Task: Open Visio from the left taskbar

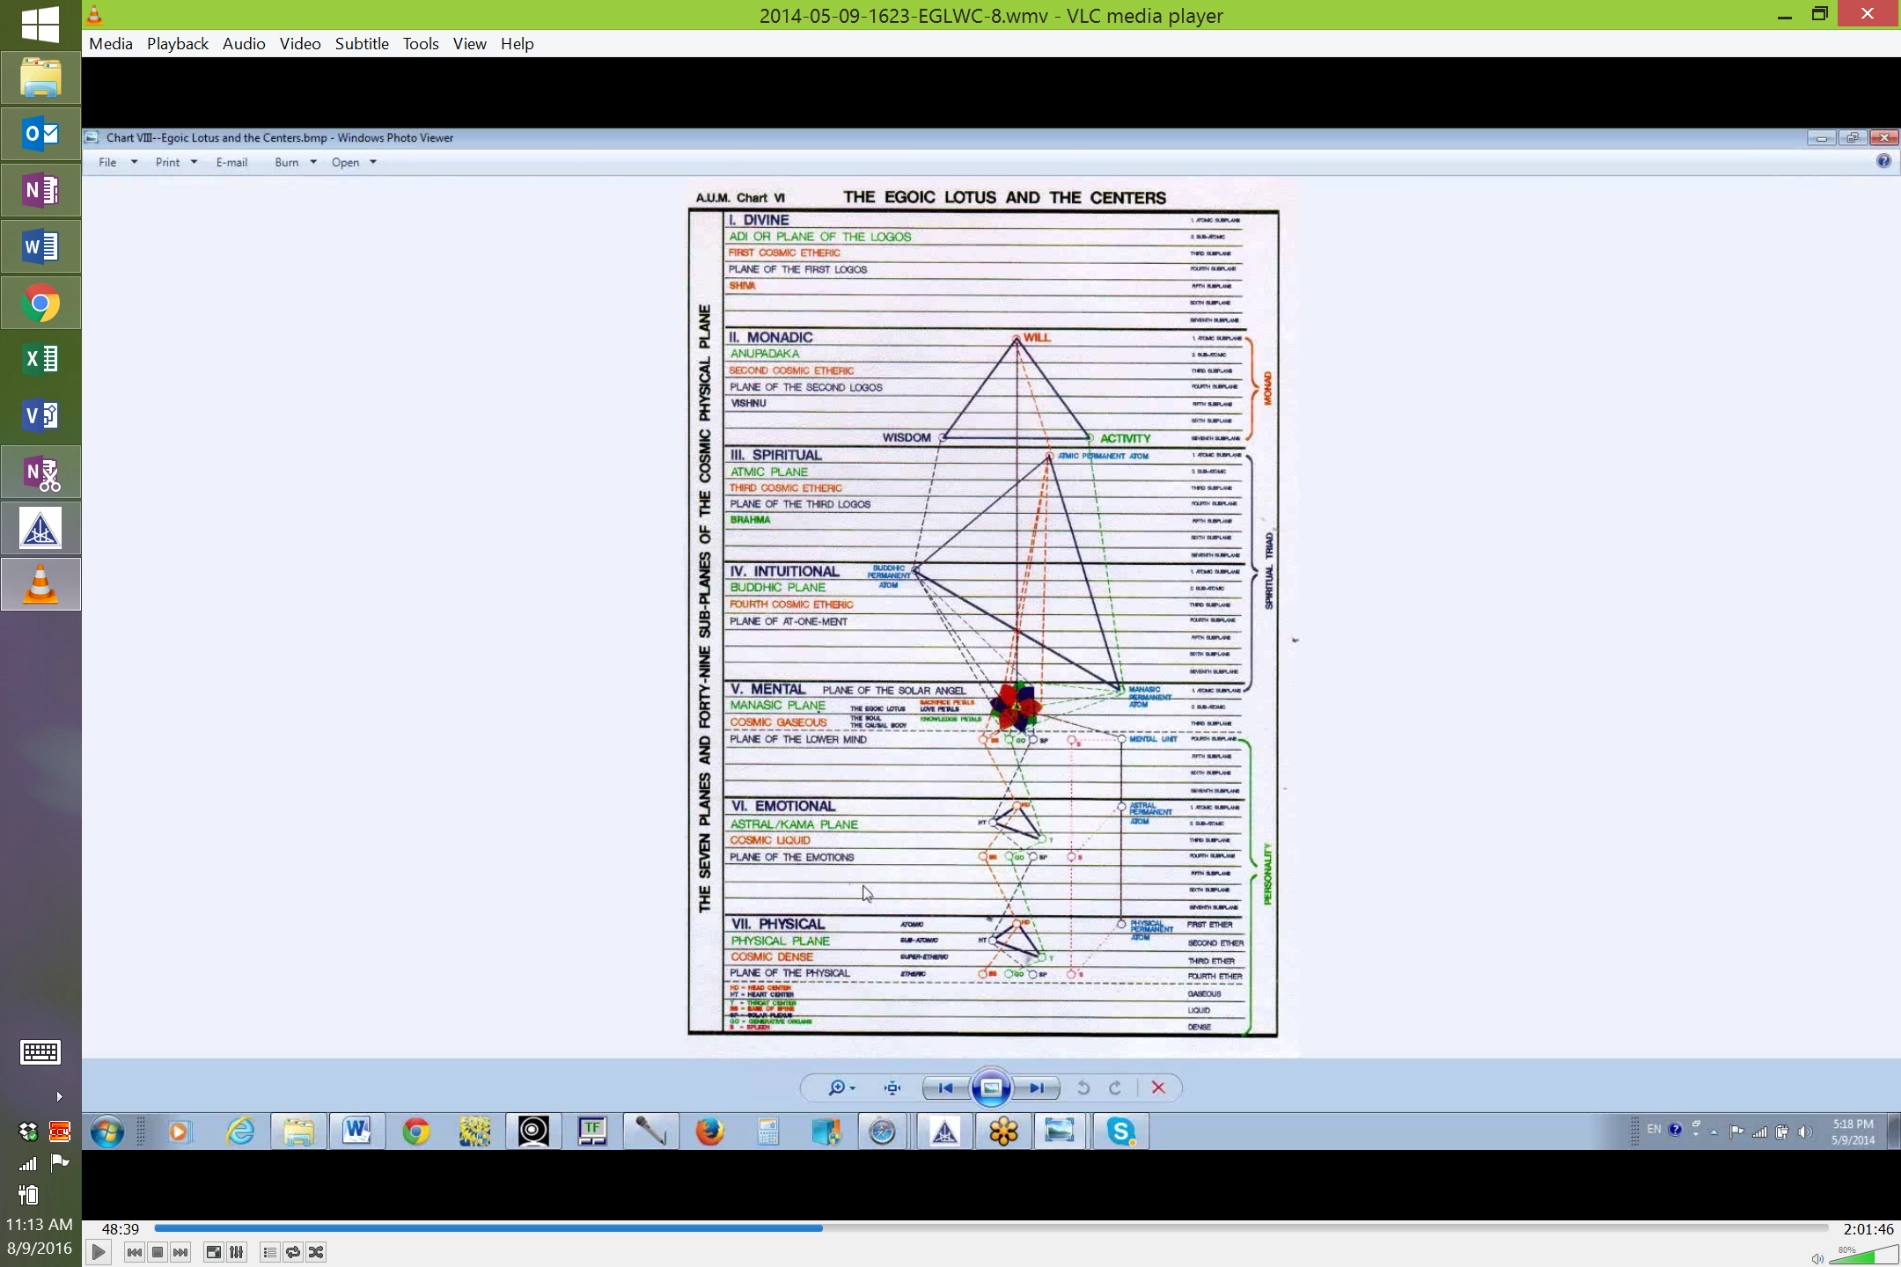Action: (40, 414)
